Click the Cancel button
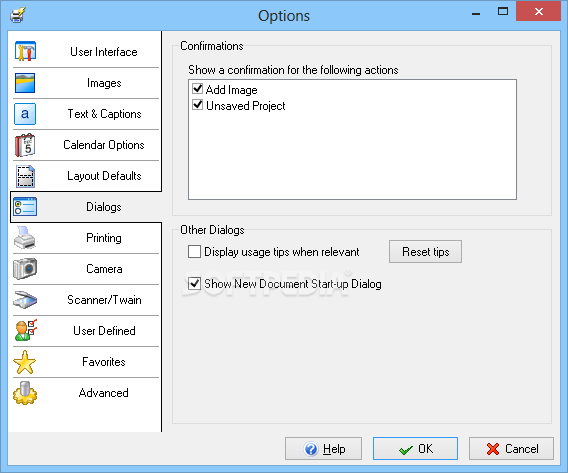Screen dimensions: 568x473 (511, 449)
